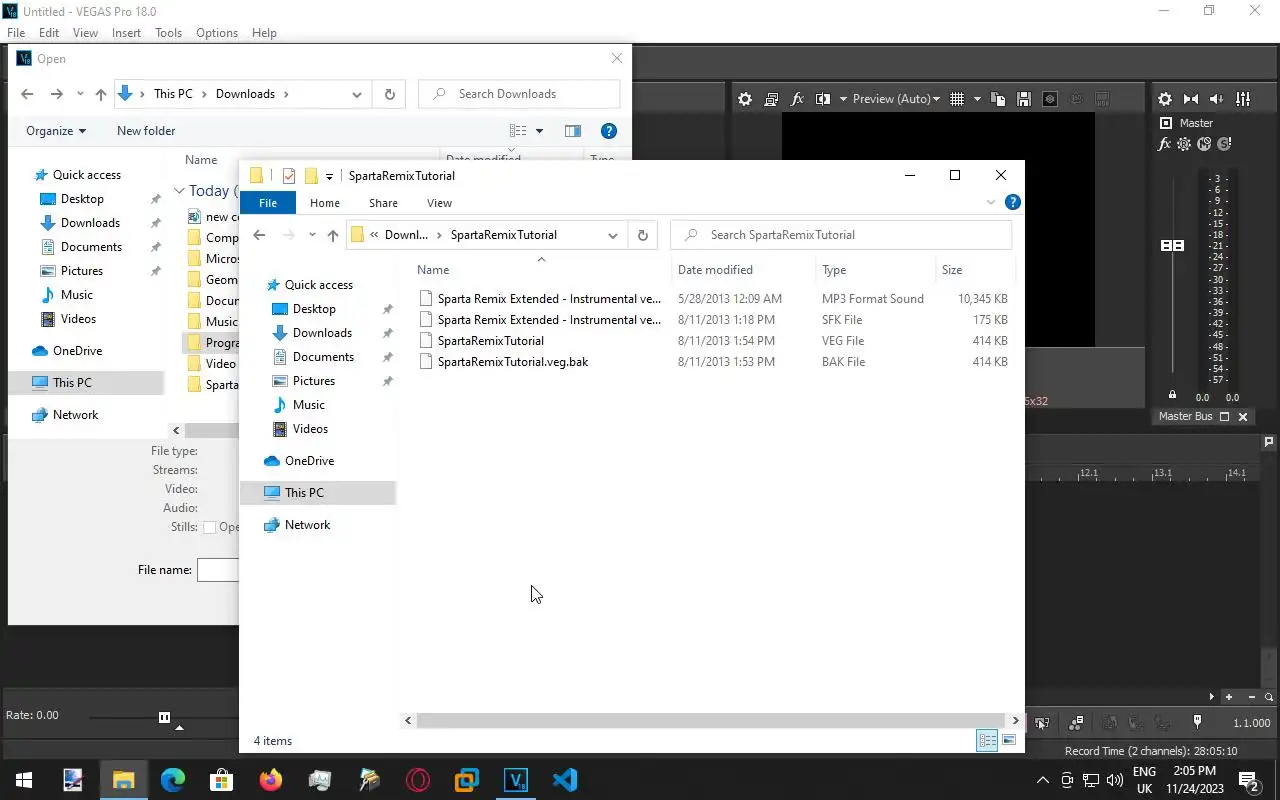Click Master automation settings gear icon

click(x=1184, y=144)
